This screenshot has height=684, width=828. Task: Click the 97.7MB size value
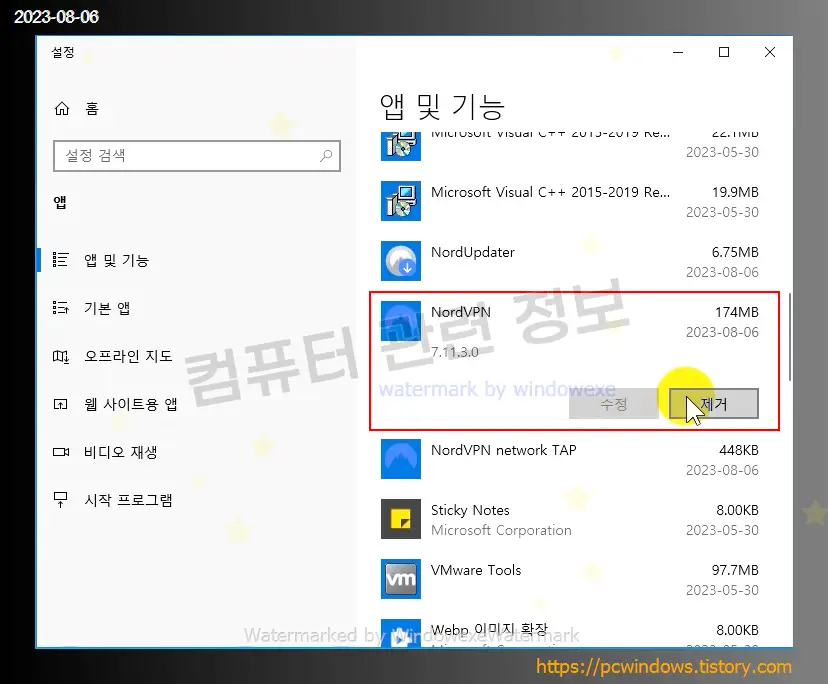click(735, 570)
